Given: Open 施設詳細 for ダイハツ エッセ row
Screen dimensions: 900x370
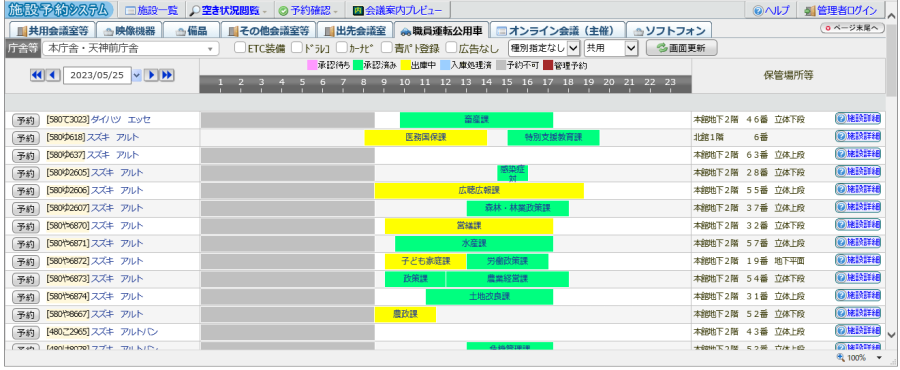Looking at the screenshot, I should (858, 119).
